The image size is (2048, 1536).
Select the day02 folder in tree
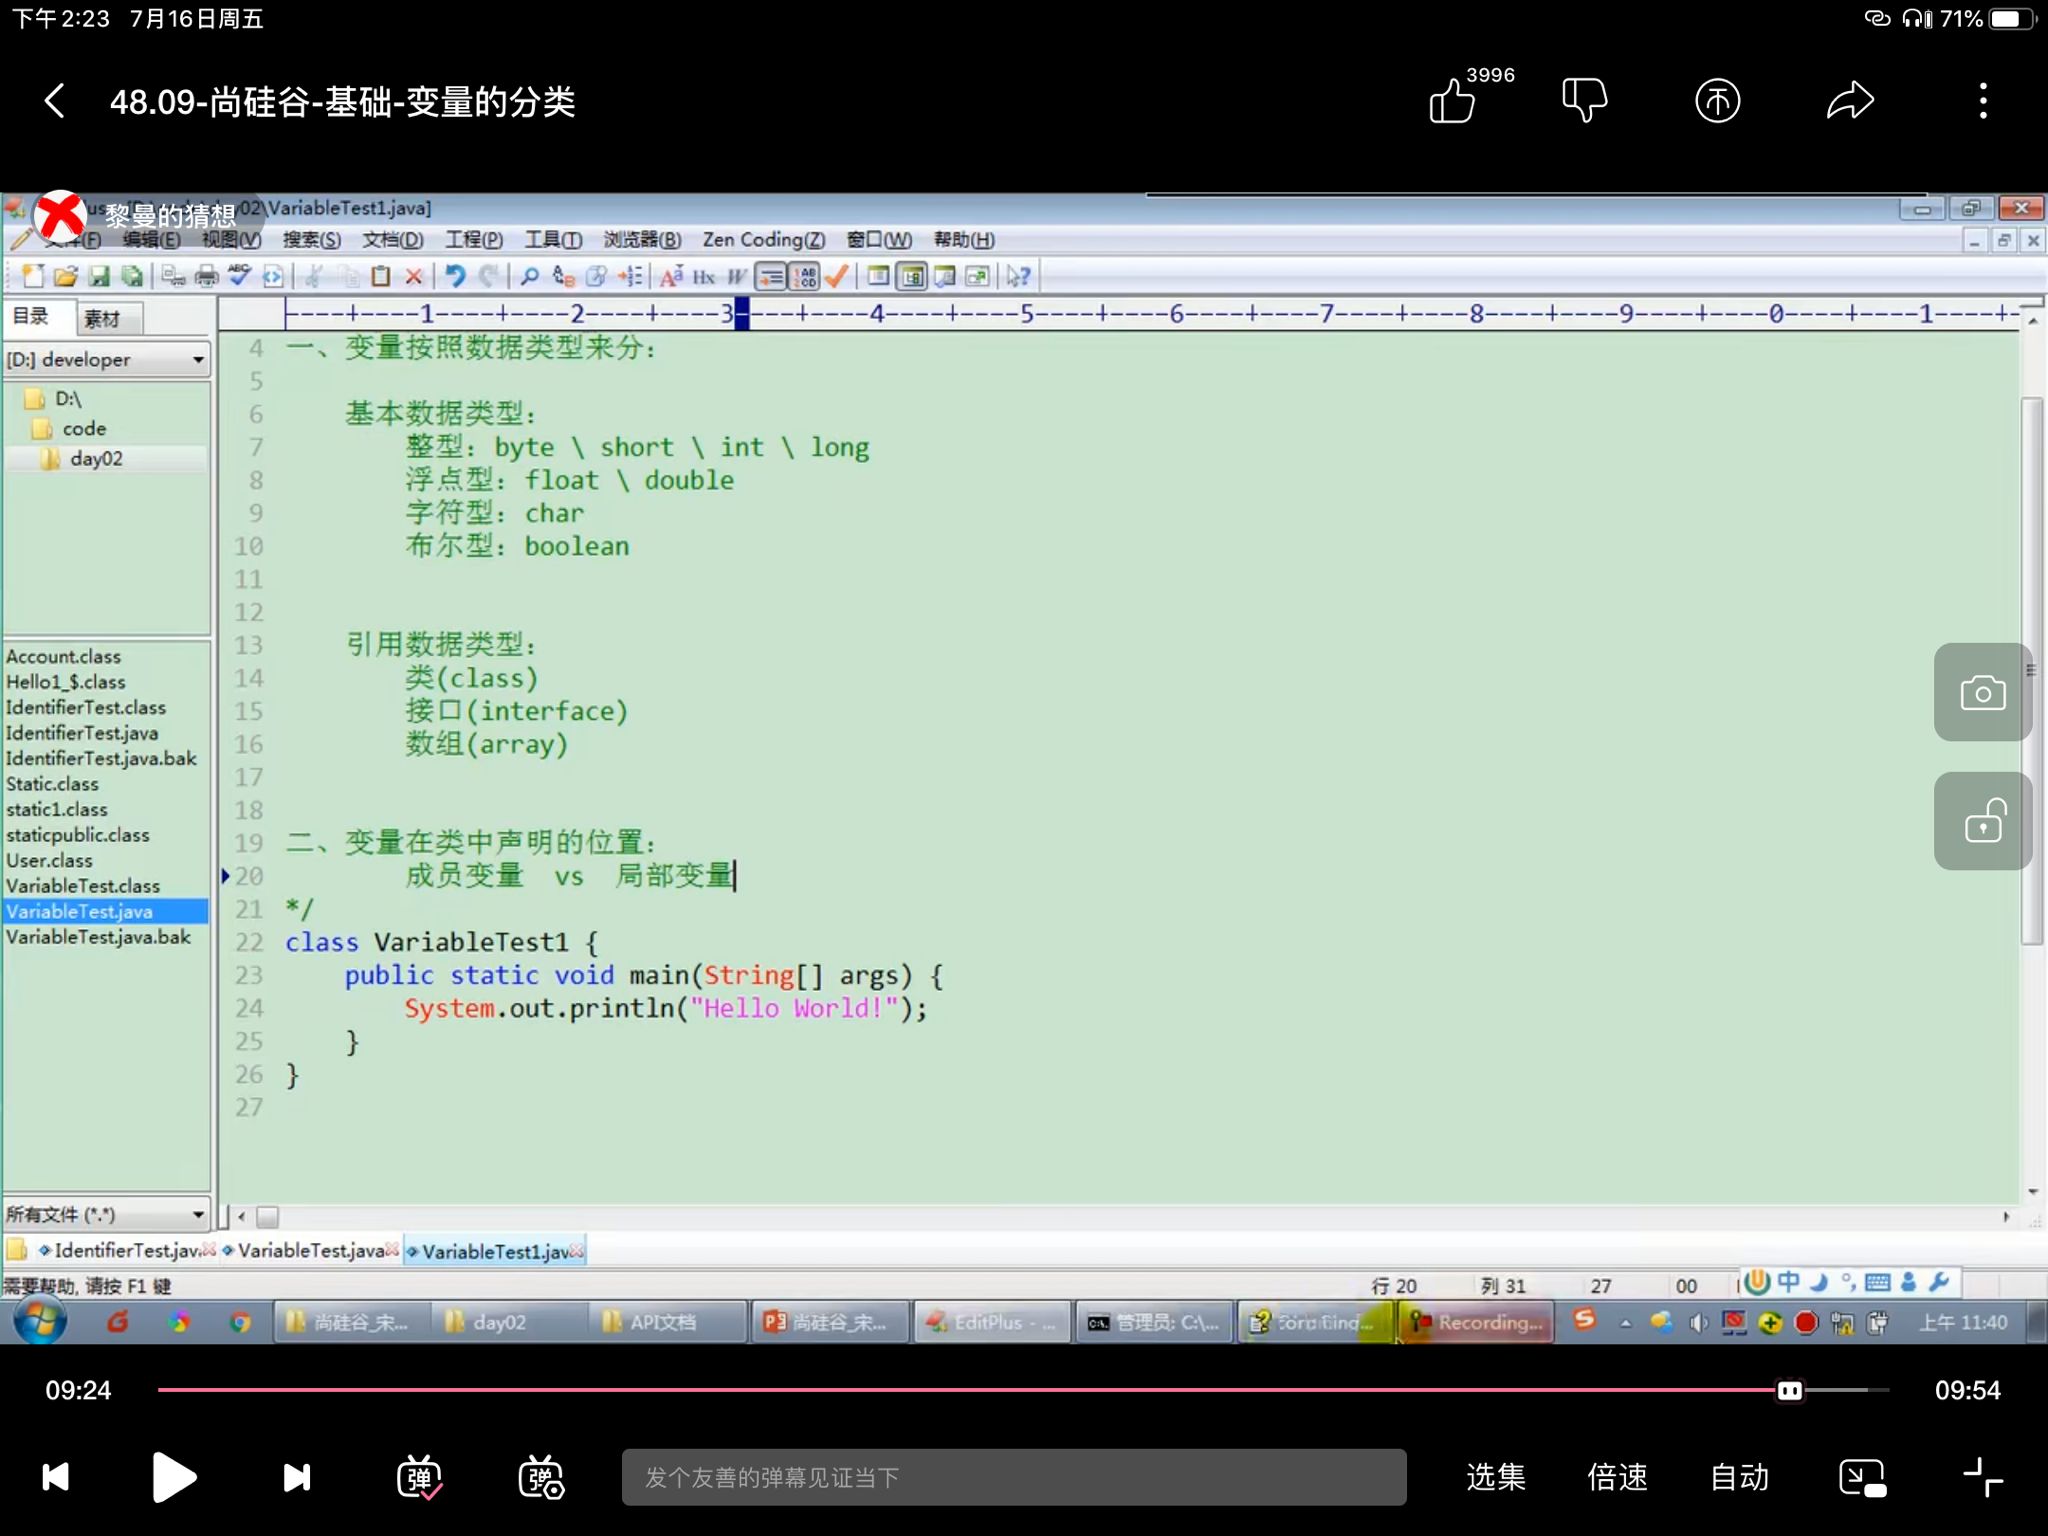(x=96, y=459)
